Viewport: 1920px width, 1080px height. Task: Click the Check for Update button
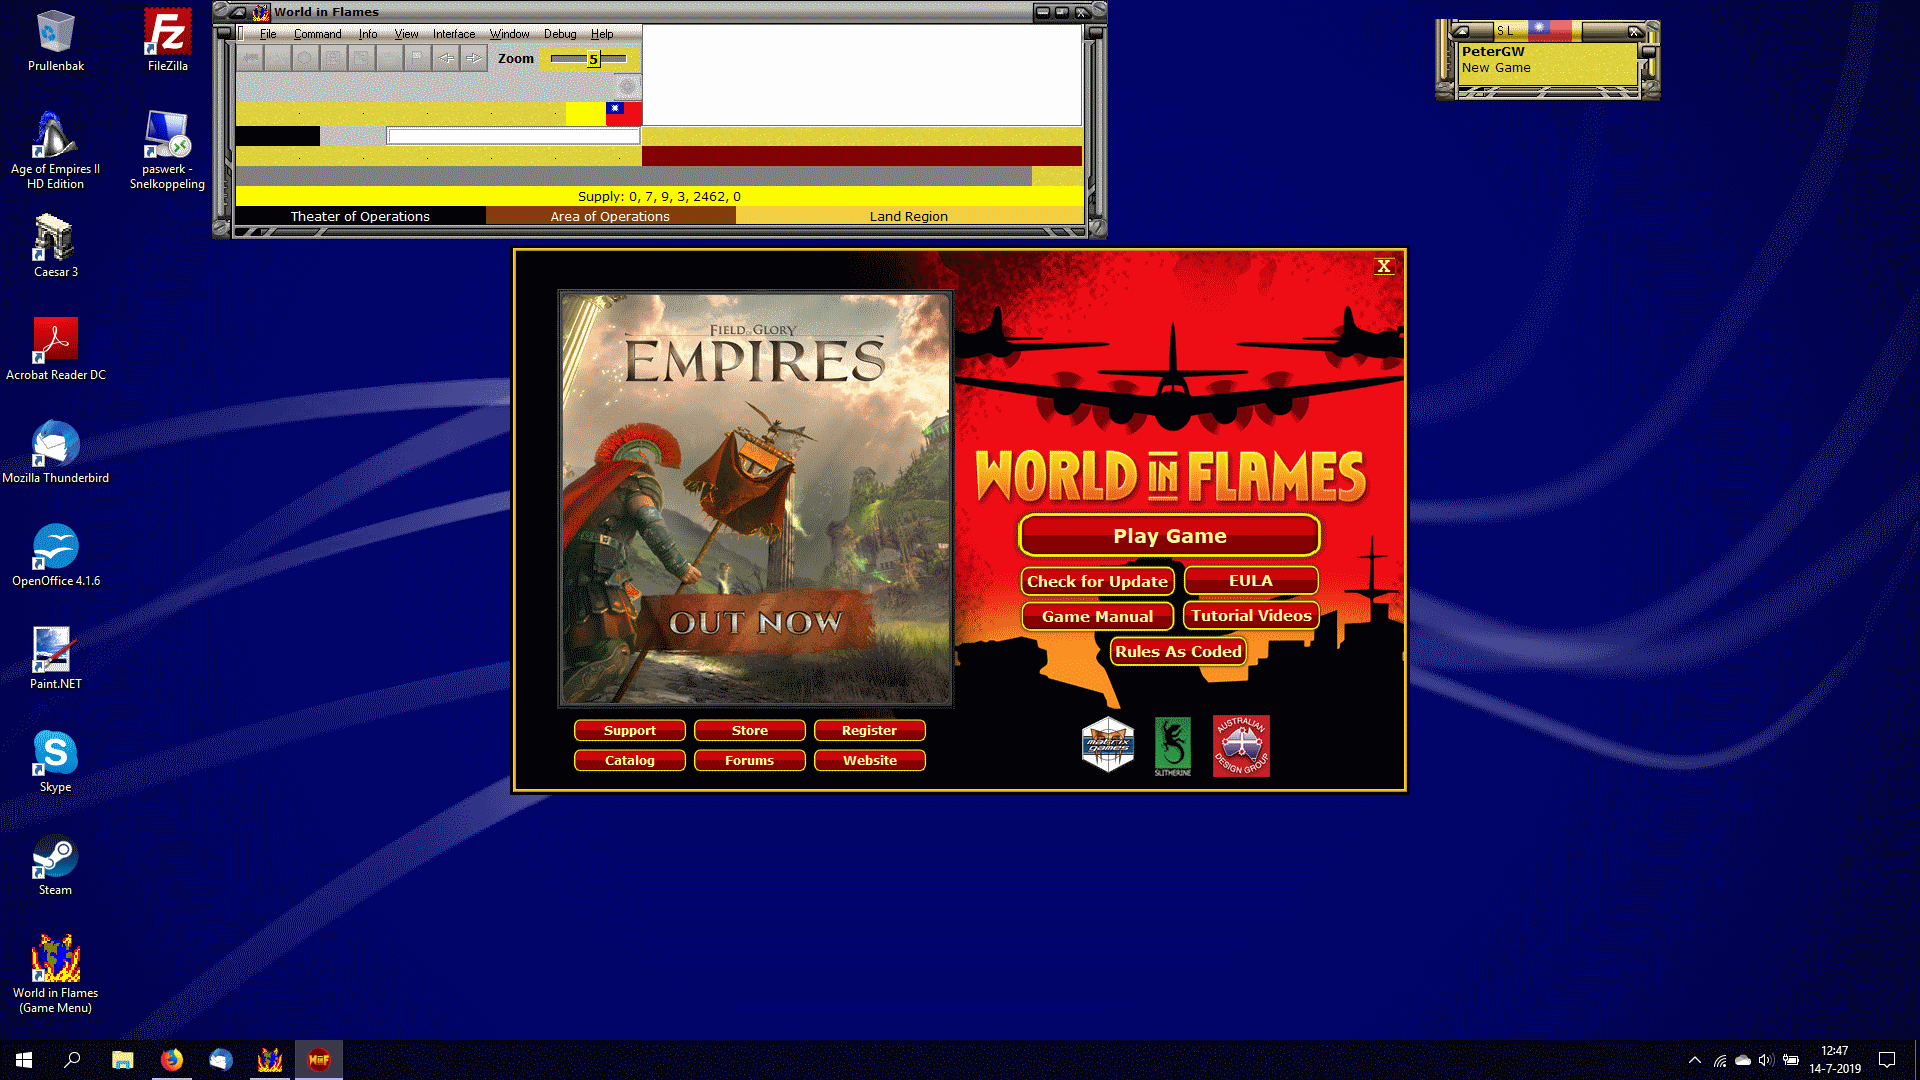1097,581
